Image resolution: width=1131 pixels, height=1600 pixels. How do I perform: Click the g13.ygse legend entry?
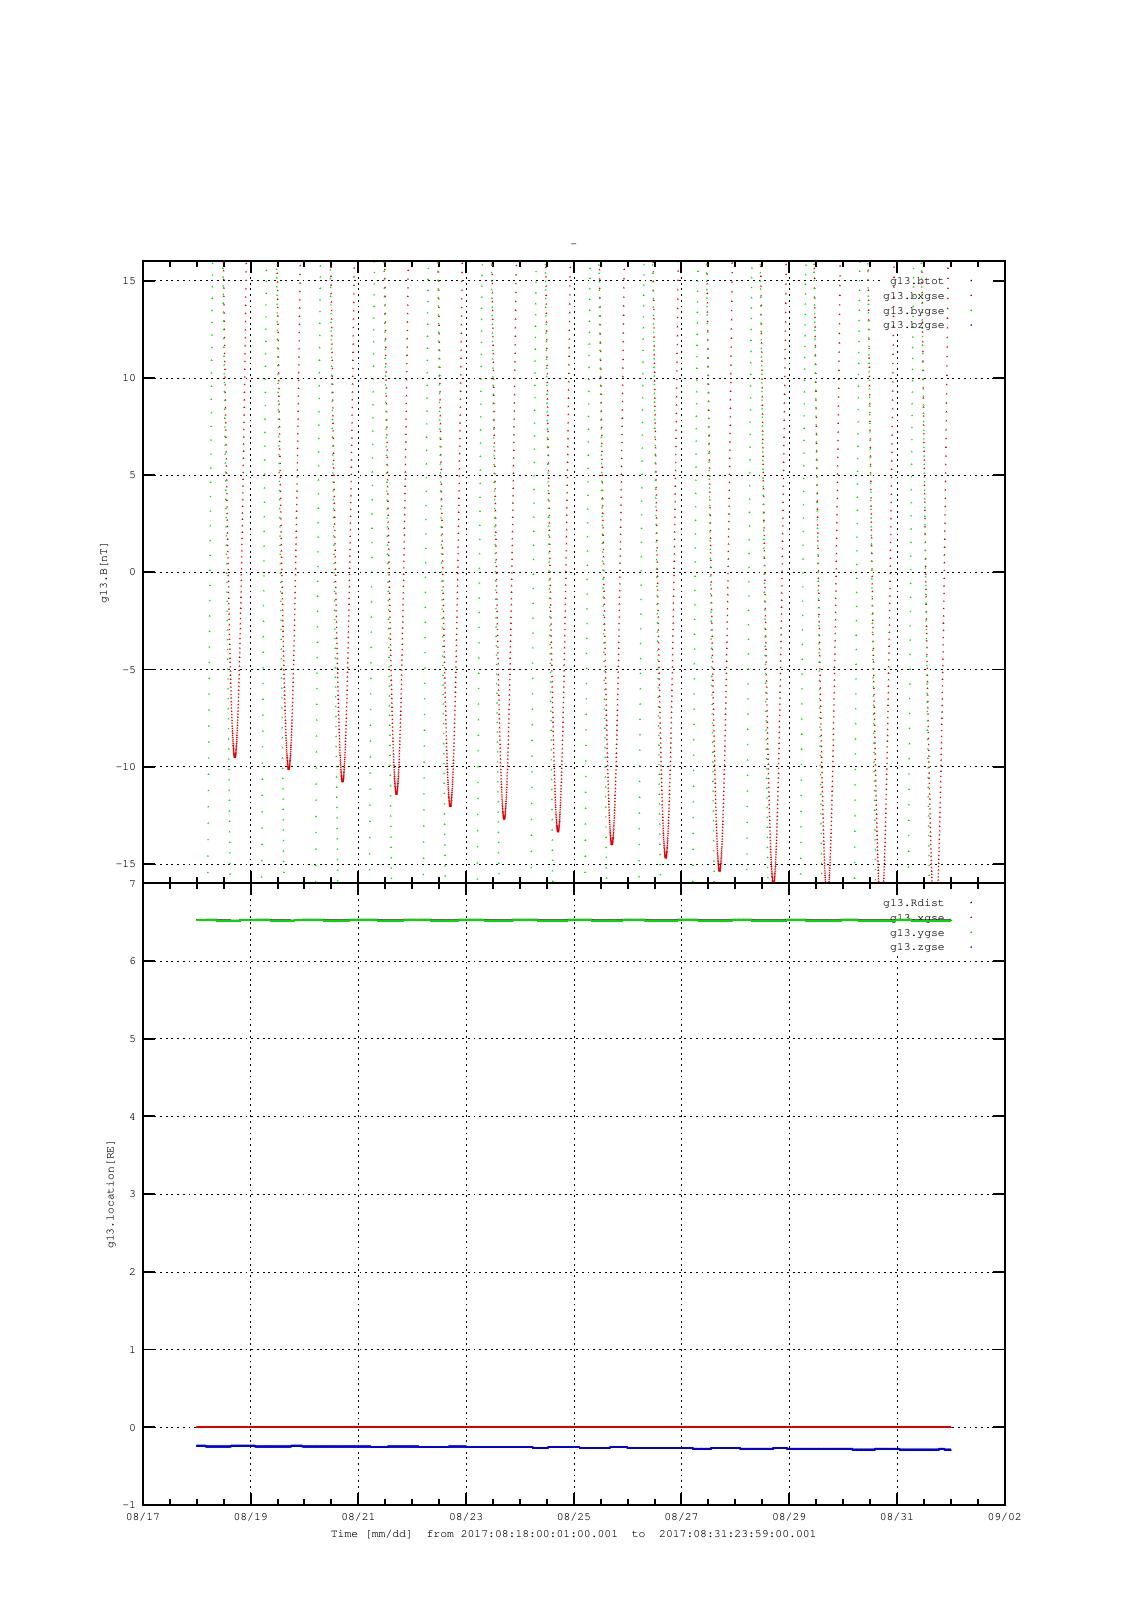(x=917, y=933)
